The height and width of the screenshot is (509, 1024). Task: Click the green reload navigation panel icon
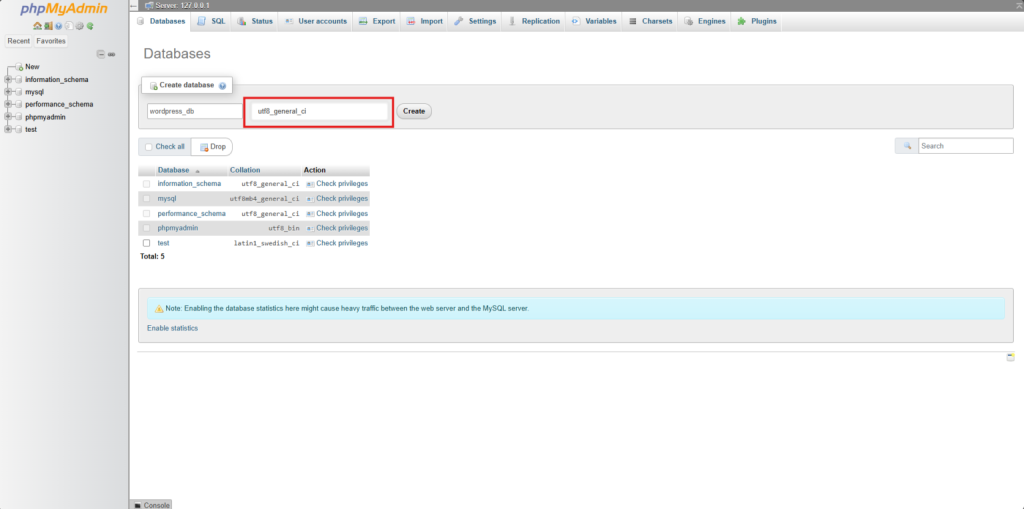pos(90,25)
